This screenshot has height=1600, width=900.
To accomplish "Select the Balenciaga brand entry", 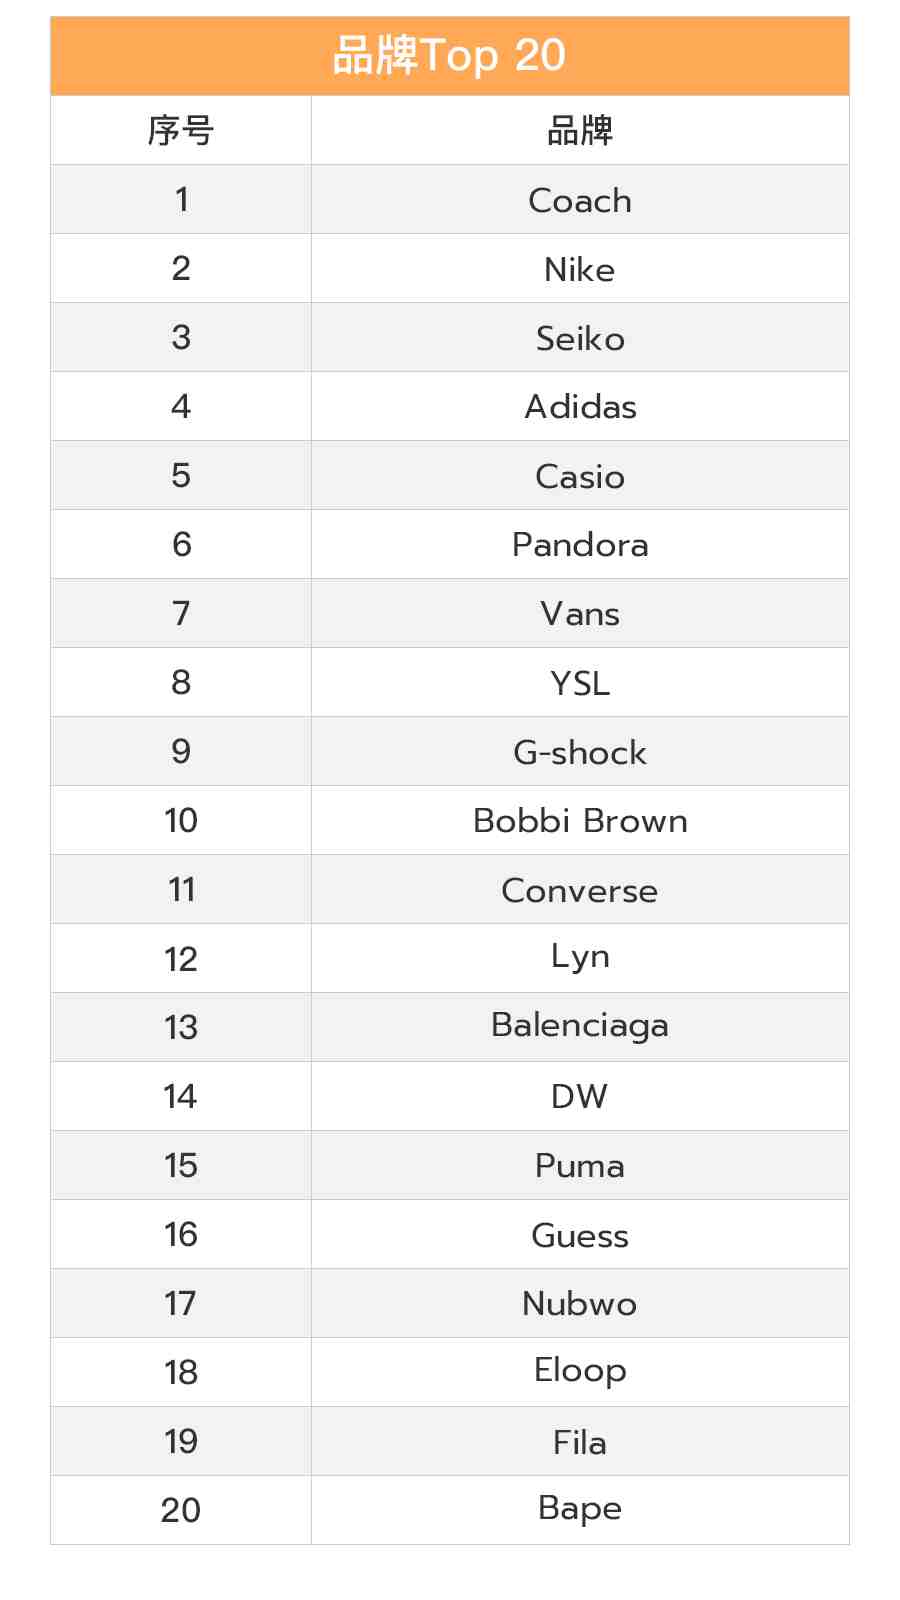I will pyautogui.click(x=580, y=1027).
